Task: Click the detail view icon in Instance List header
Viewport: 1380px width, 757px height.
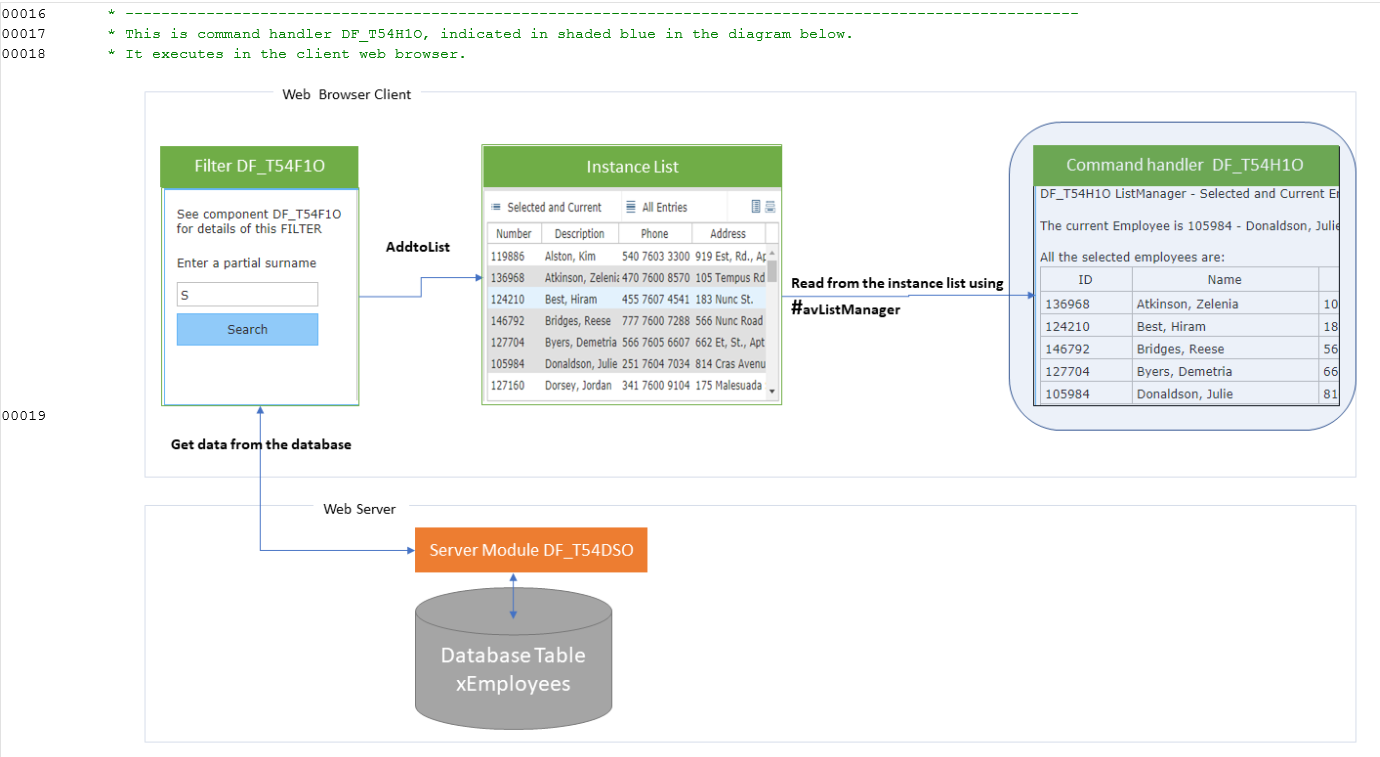Action: pyautogui.click(x=756, y=207)
